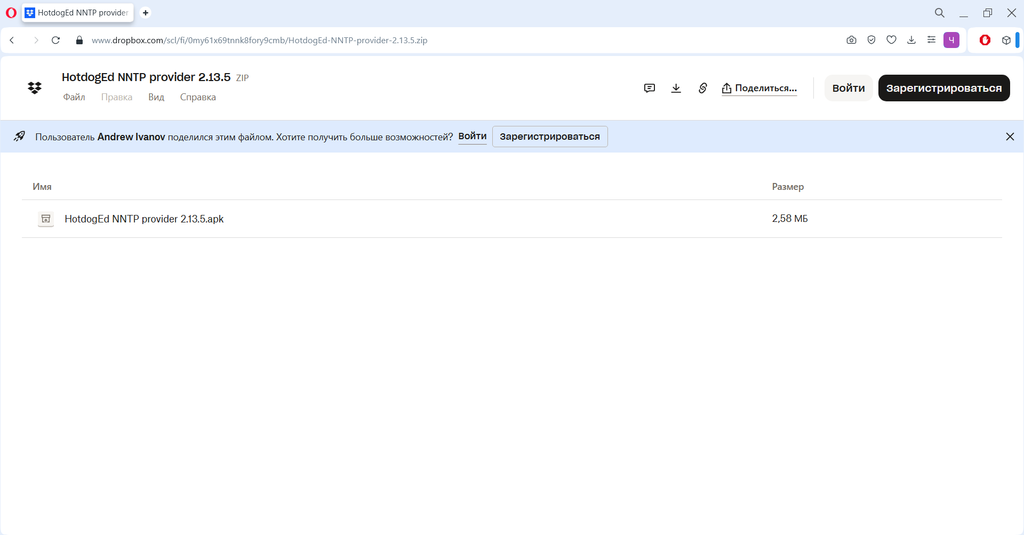Click Войти link in the blue banner

(x=472, y=137)
